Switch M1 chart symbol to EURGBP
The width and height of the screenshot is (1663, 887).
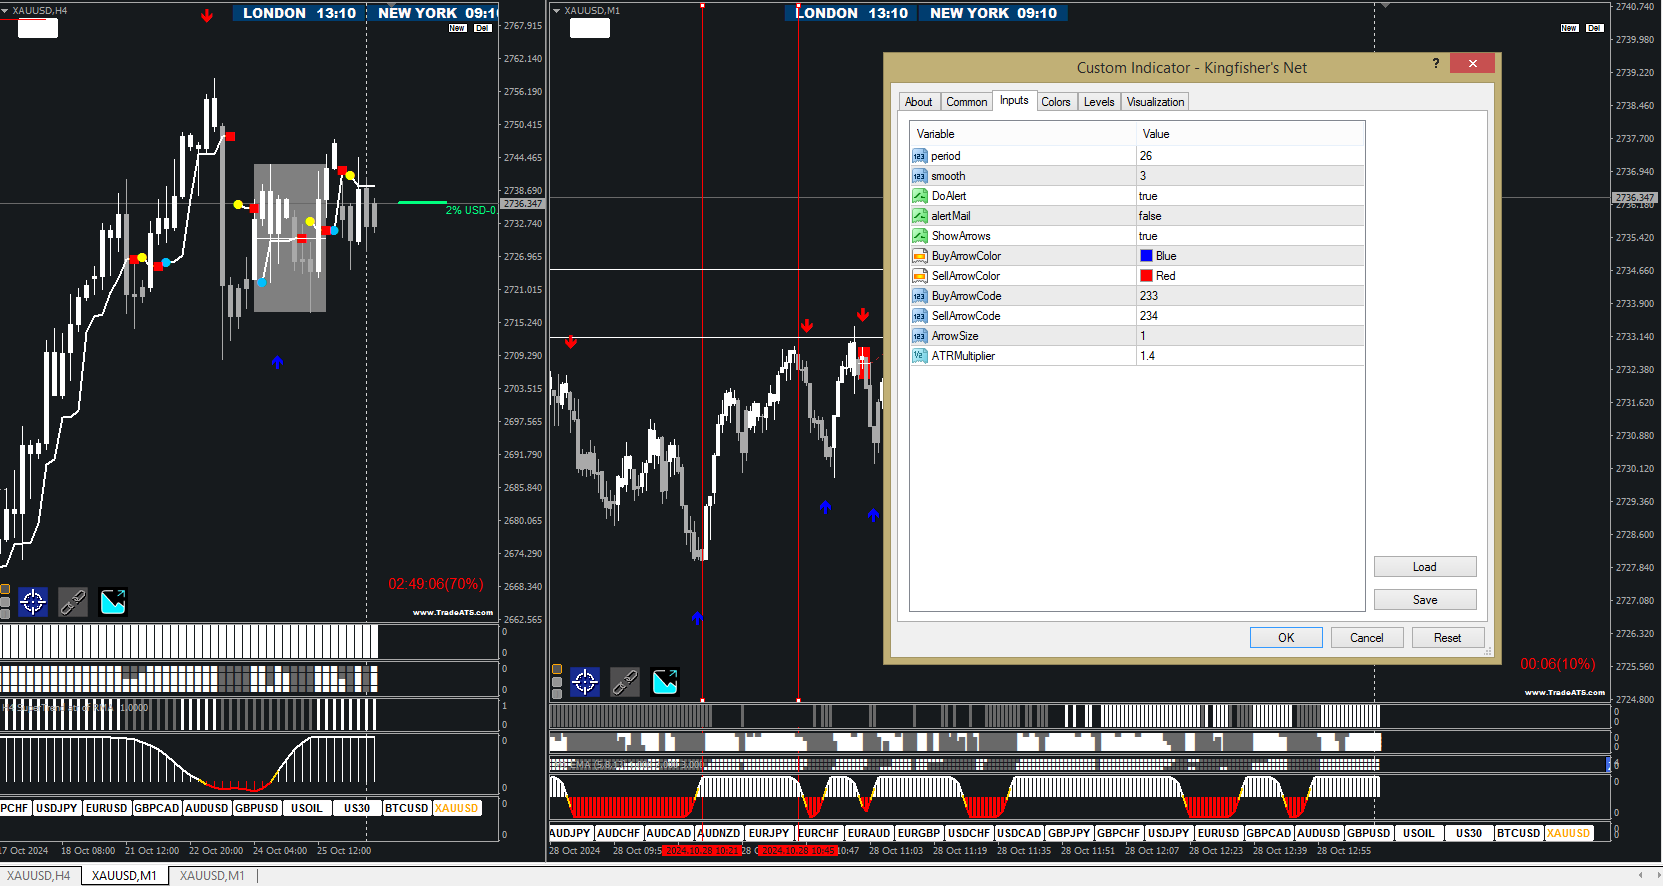click(x=919, y=833)
